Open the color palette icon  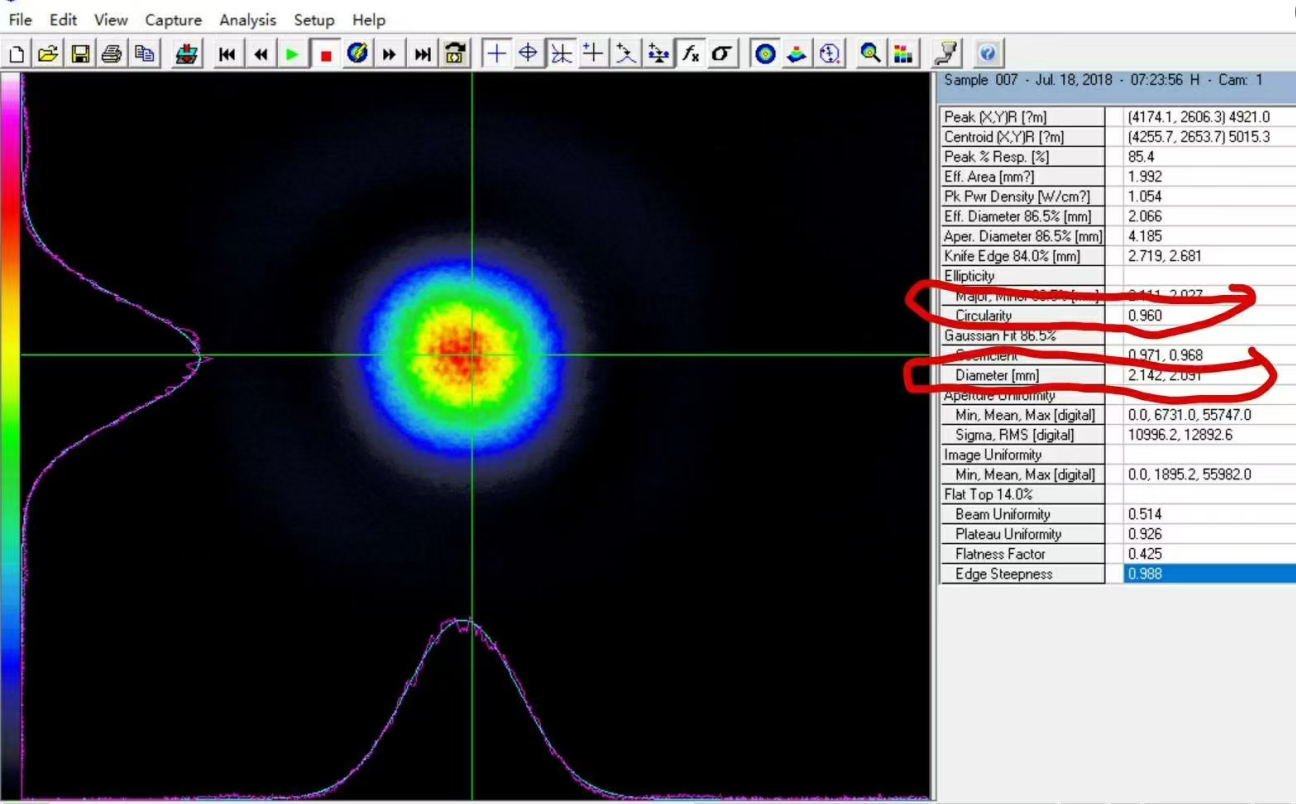pyautogui.click(x=902, y=54)
